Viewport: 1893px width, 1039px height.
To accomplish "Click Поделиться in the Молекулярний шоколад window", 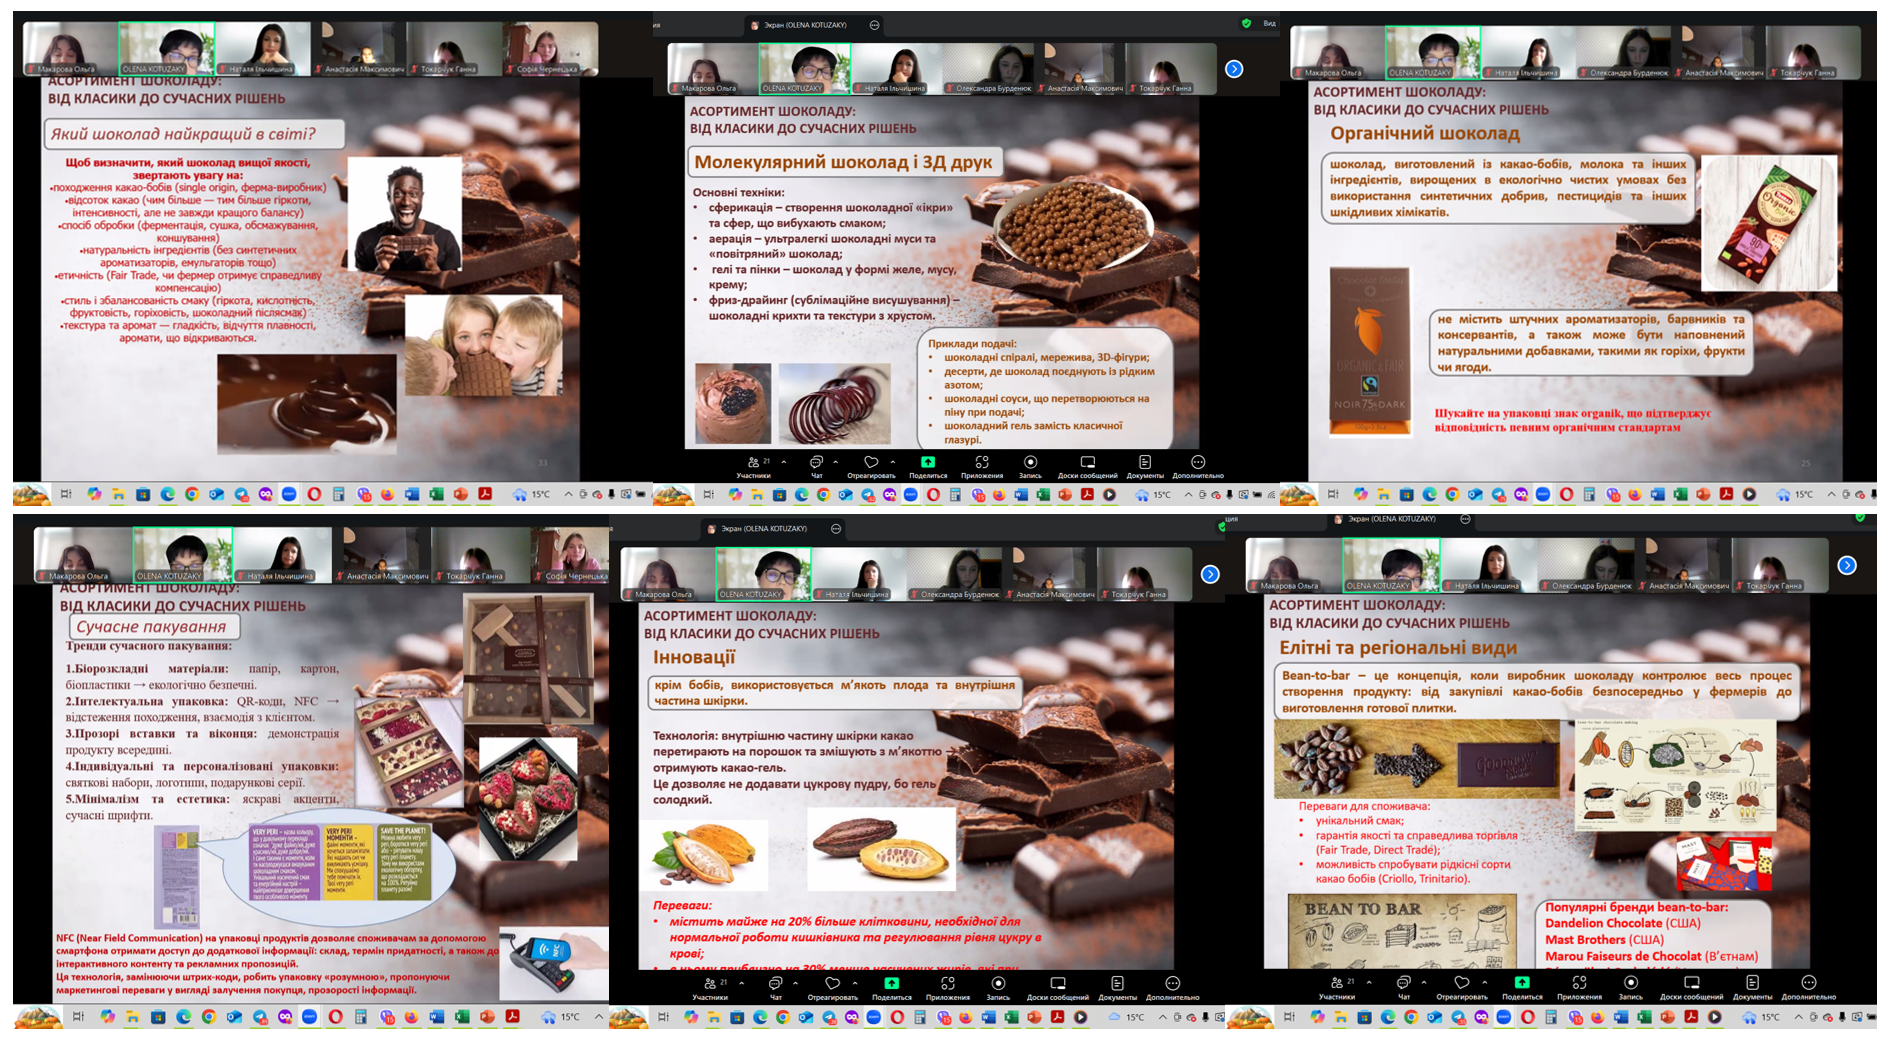I will point(928,465).
